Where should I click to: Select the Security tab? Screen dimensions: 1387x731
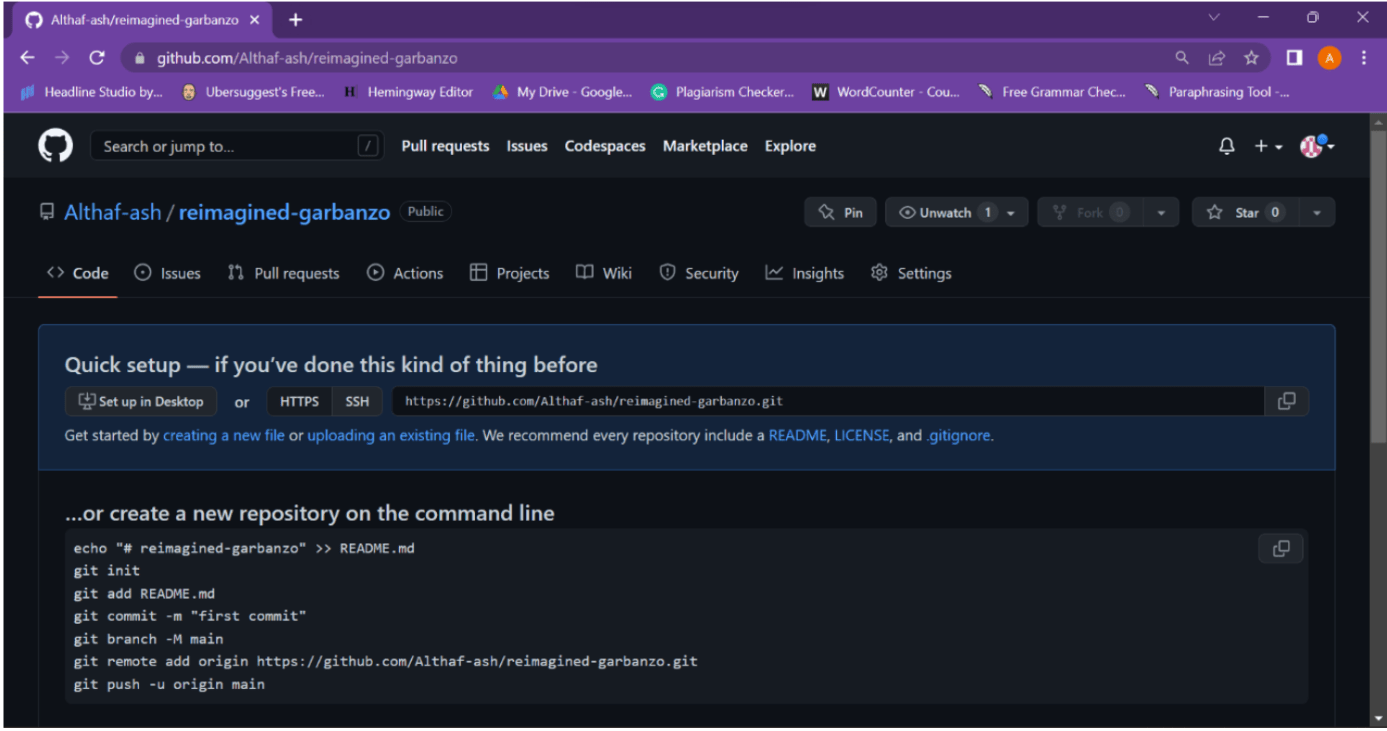[699, 273]
